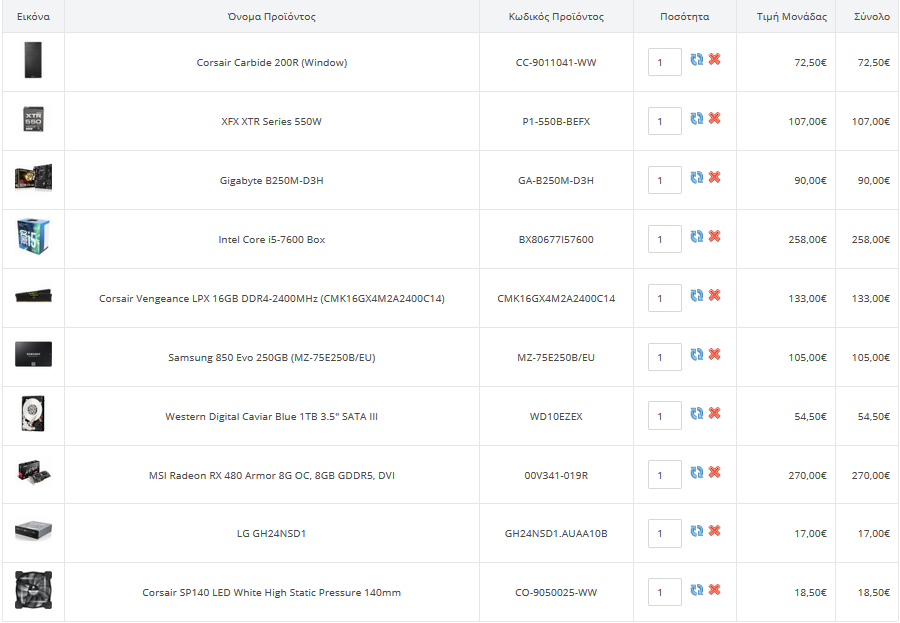Viewport: 900px width, 623px height.
Task: Remove Gigabyte B250M-D3H from cart
Action: point(715,177)
